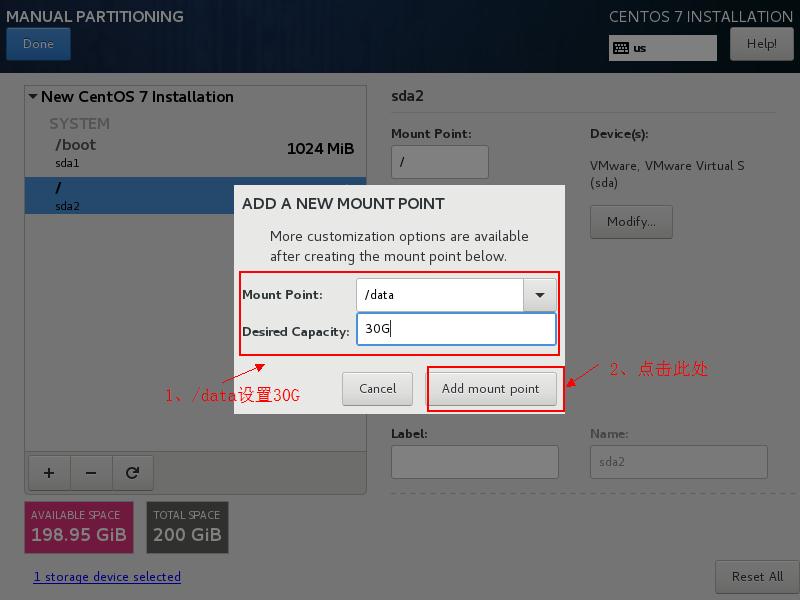The width and height of the screenshot is (800, 600).
Task: Collapse the New CentOS 7 Installation tree
Action: [33, 97]
